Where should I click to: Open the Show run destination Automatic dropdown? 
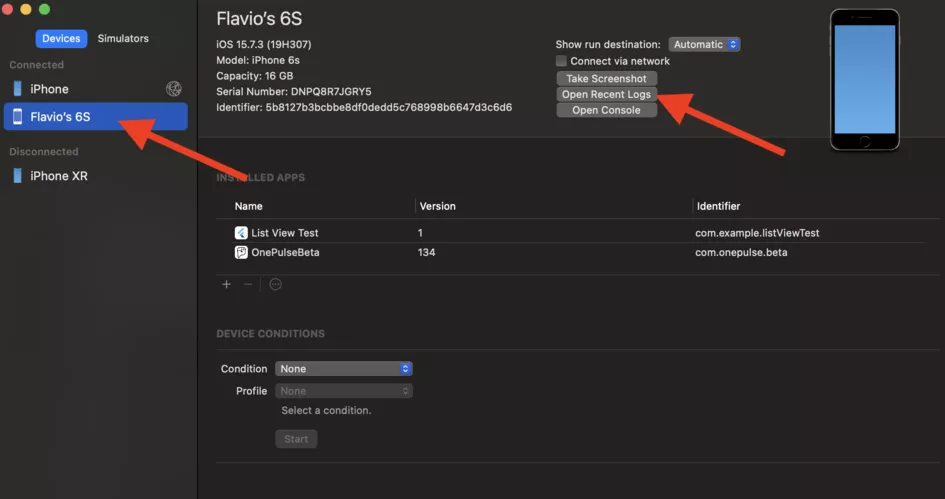click(x=704, y=45)
